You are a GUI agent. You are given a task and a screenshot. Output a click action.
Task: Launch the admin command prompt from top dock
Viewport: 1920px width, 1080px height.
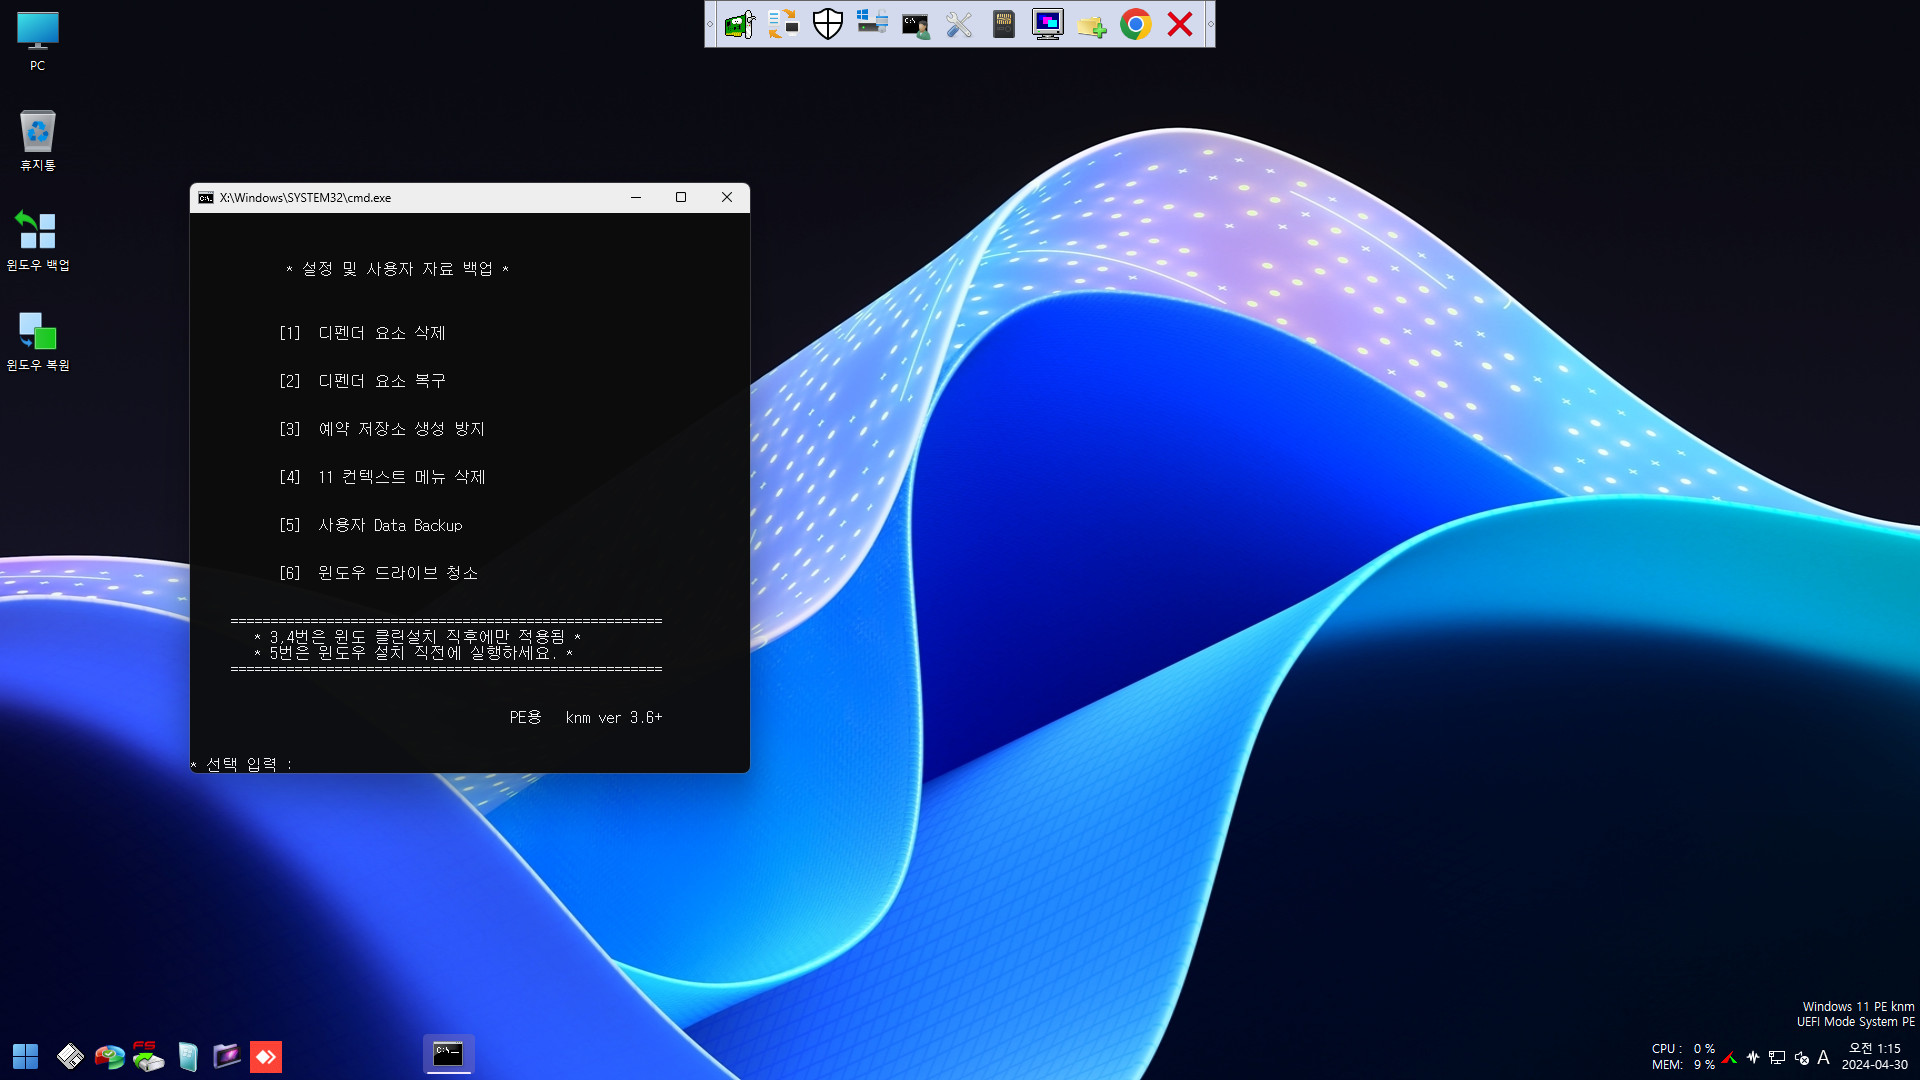pyautogui.click(x=915, y=24)
